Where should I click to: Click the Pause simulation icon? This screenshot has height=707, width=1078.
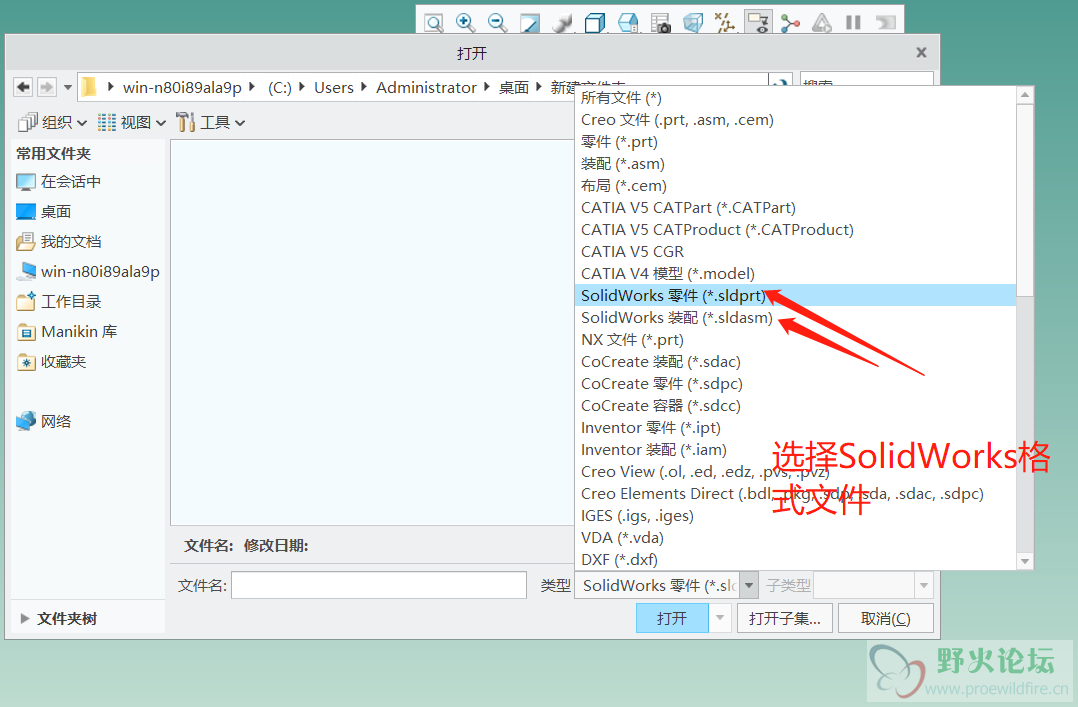pos(853,23)
